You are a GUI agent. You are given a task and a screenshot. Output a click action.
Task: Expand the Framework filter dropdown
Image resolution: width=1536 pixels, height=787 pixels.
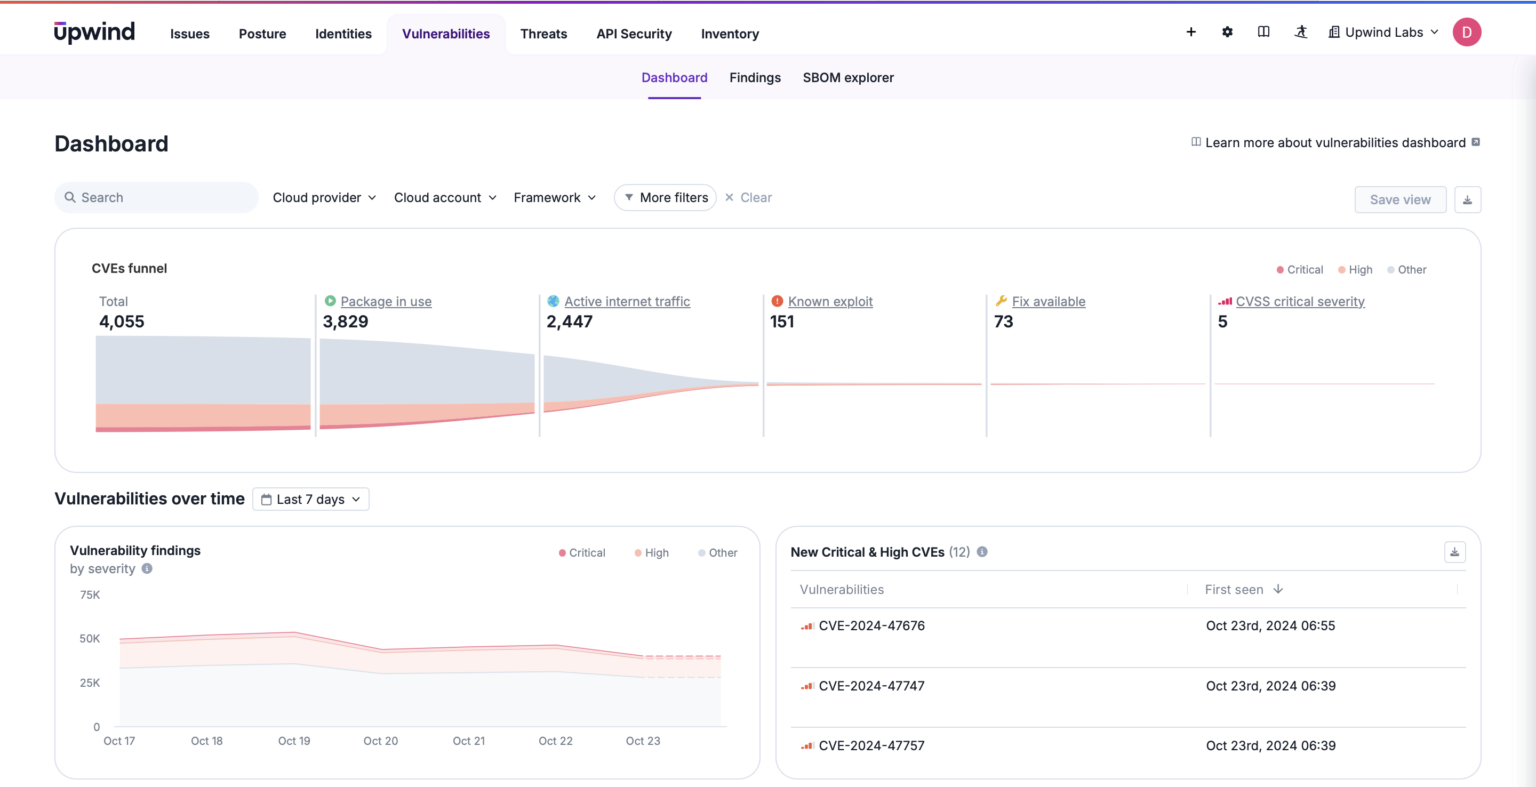[554, 197]
